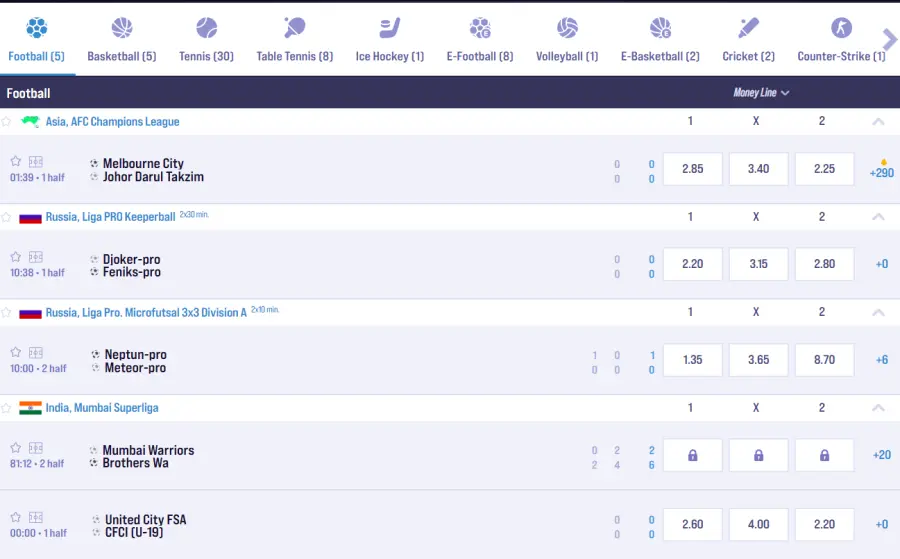Click the AFC Champions League Asia map icon

tap(30, 121)
